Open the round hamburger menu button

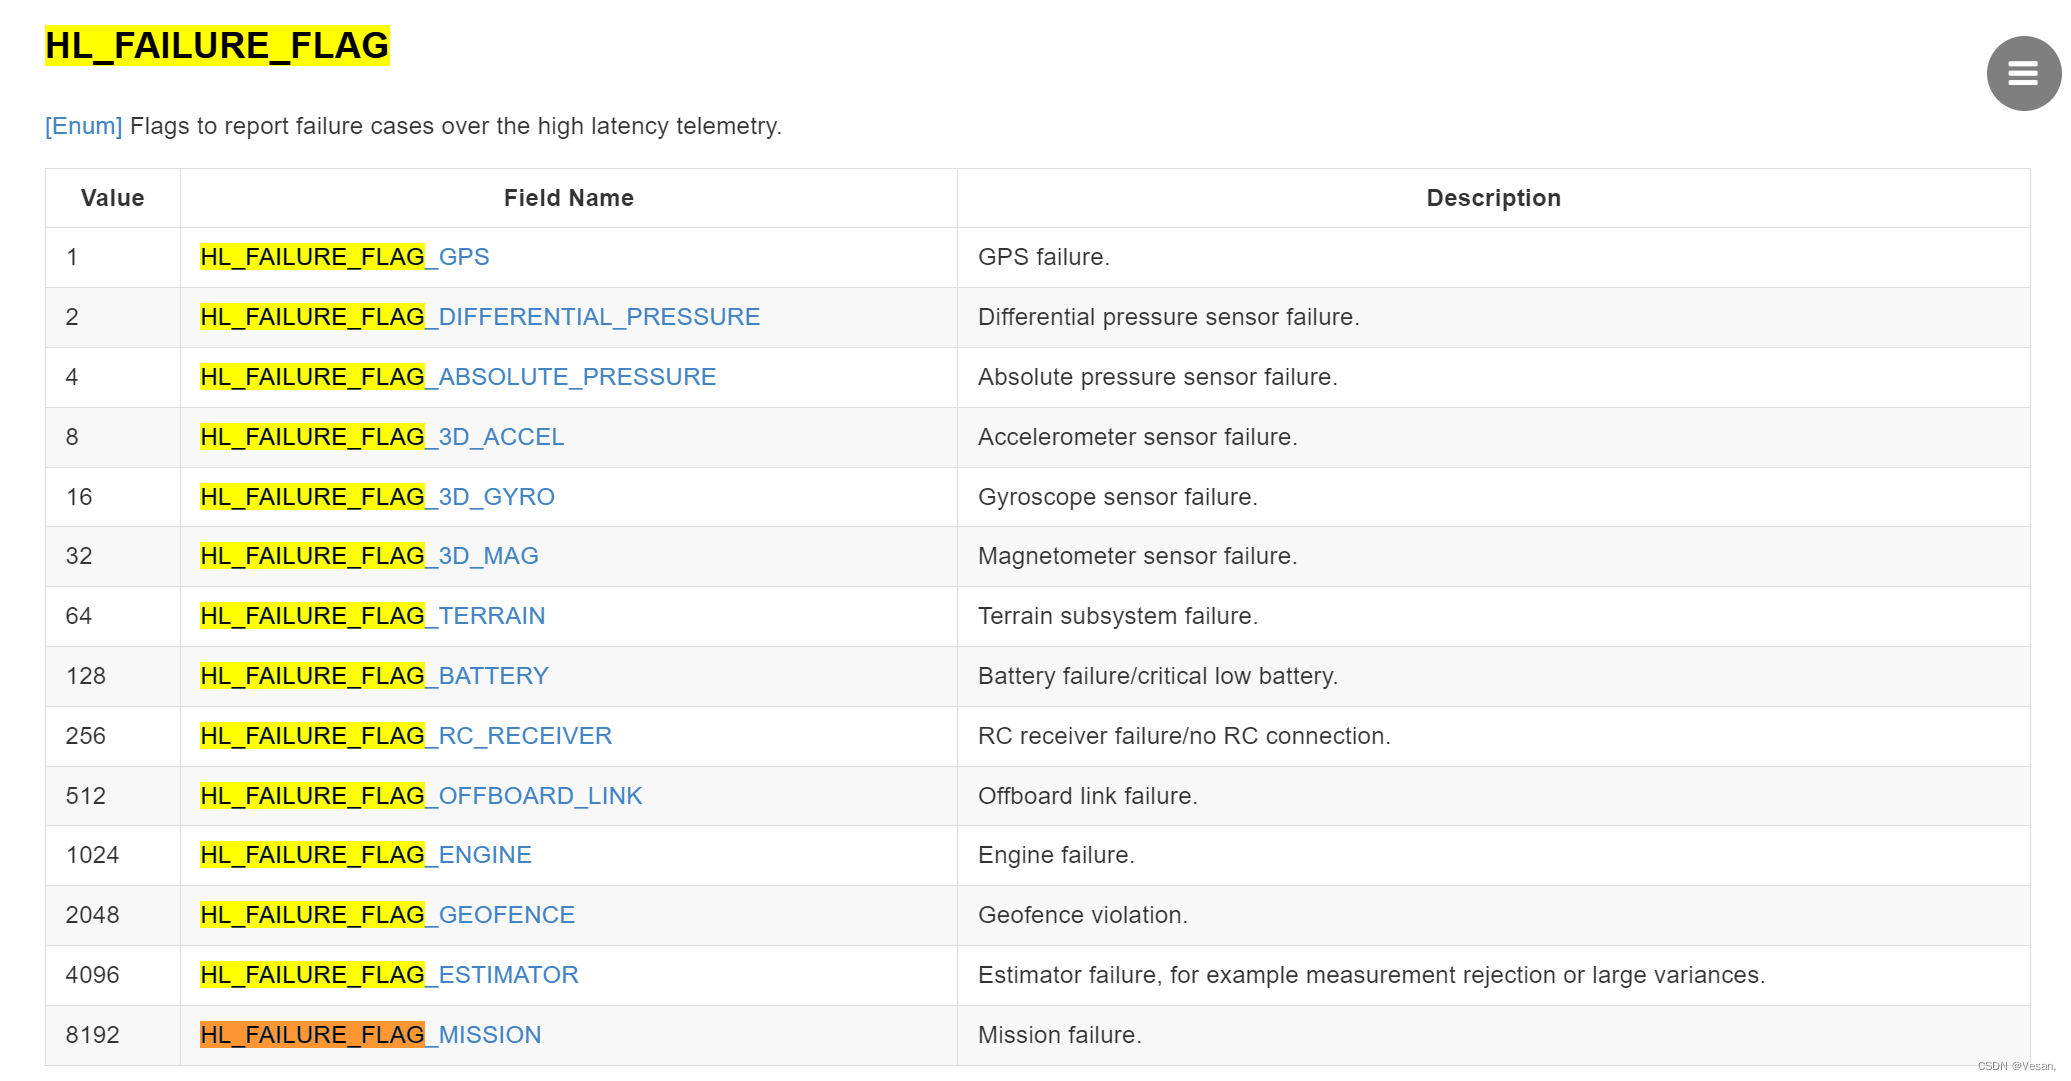click(x=2022, y=73)
